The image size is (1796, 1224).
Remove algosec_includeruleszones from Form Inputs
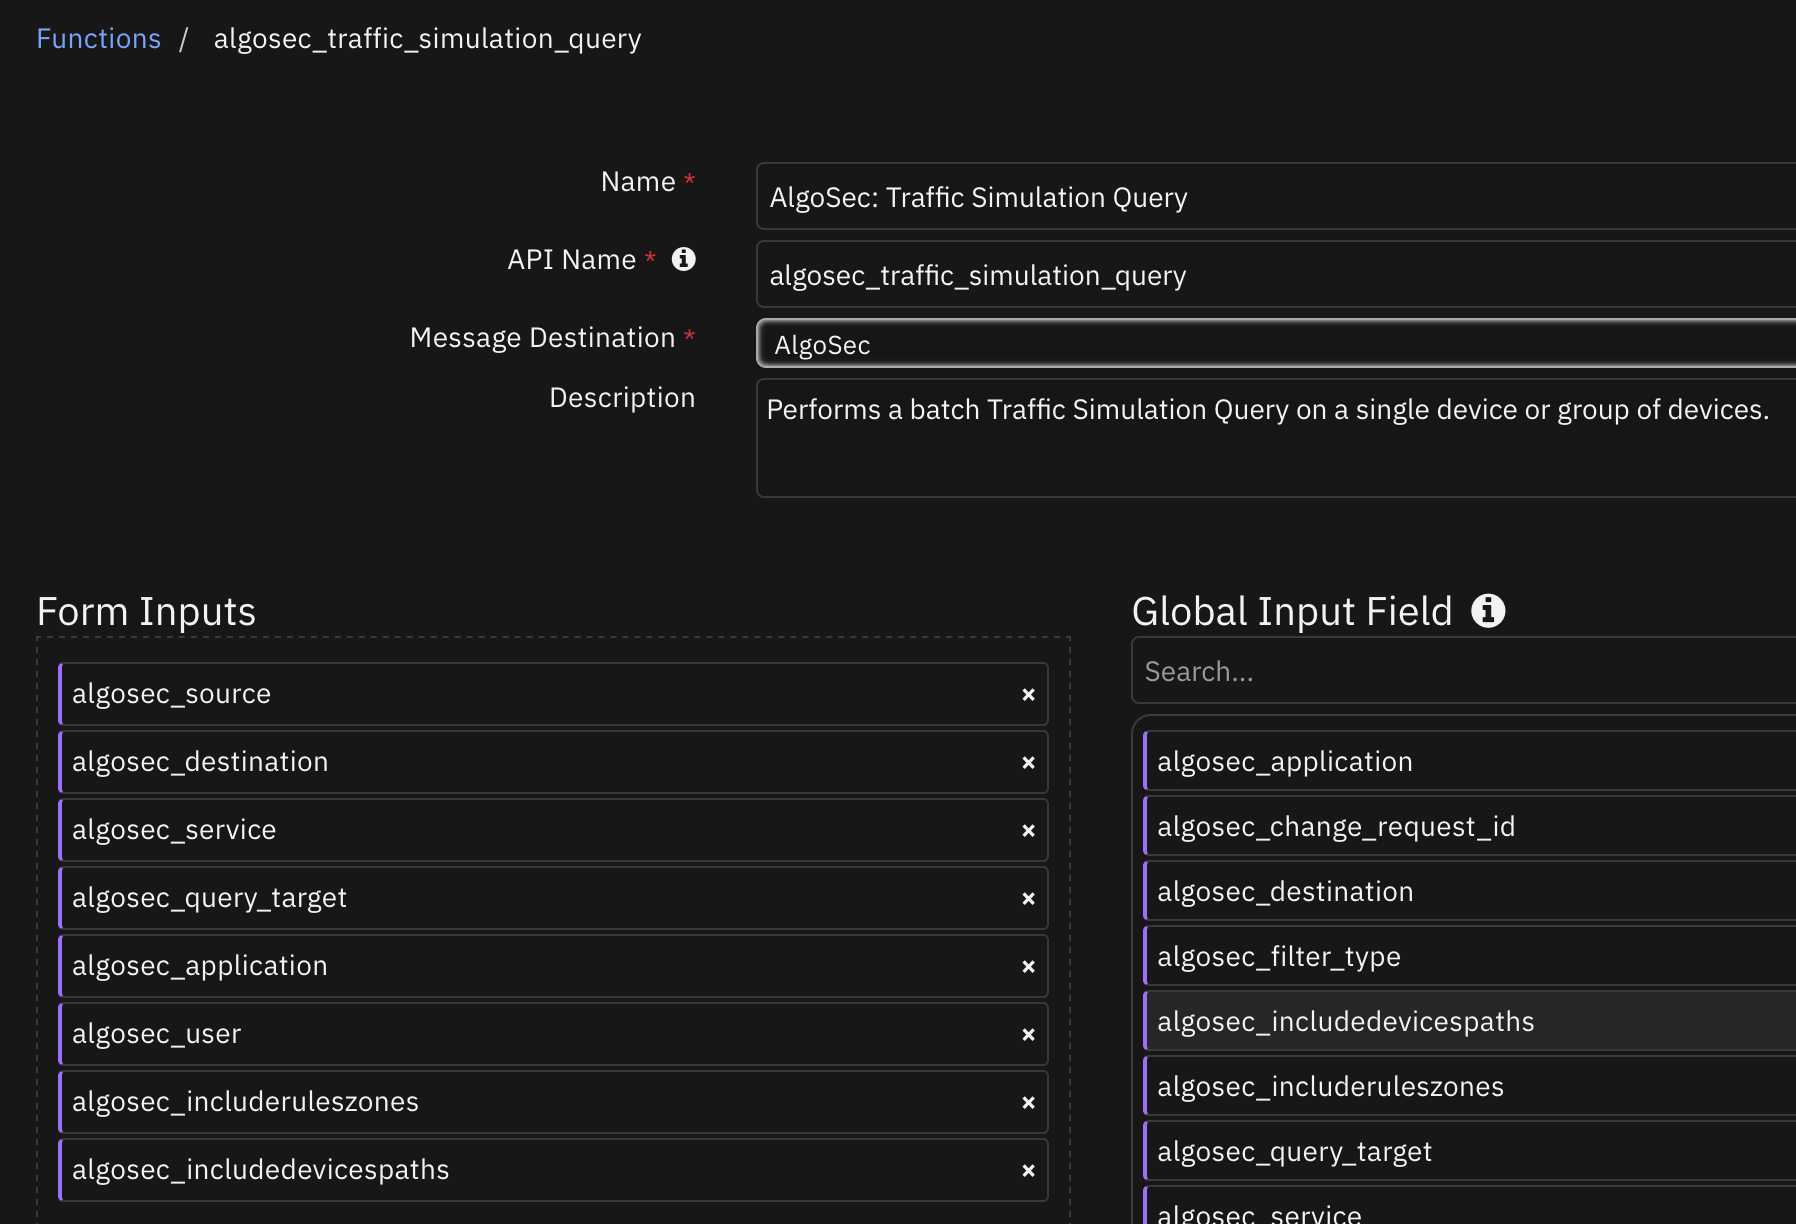pos(1028,1102)
